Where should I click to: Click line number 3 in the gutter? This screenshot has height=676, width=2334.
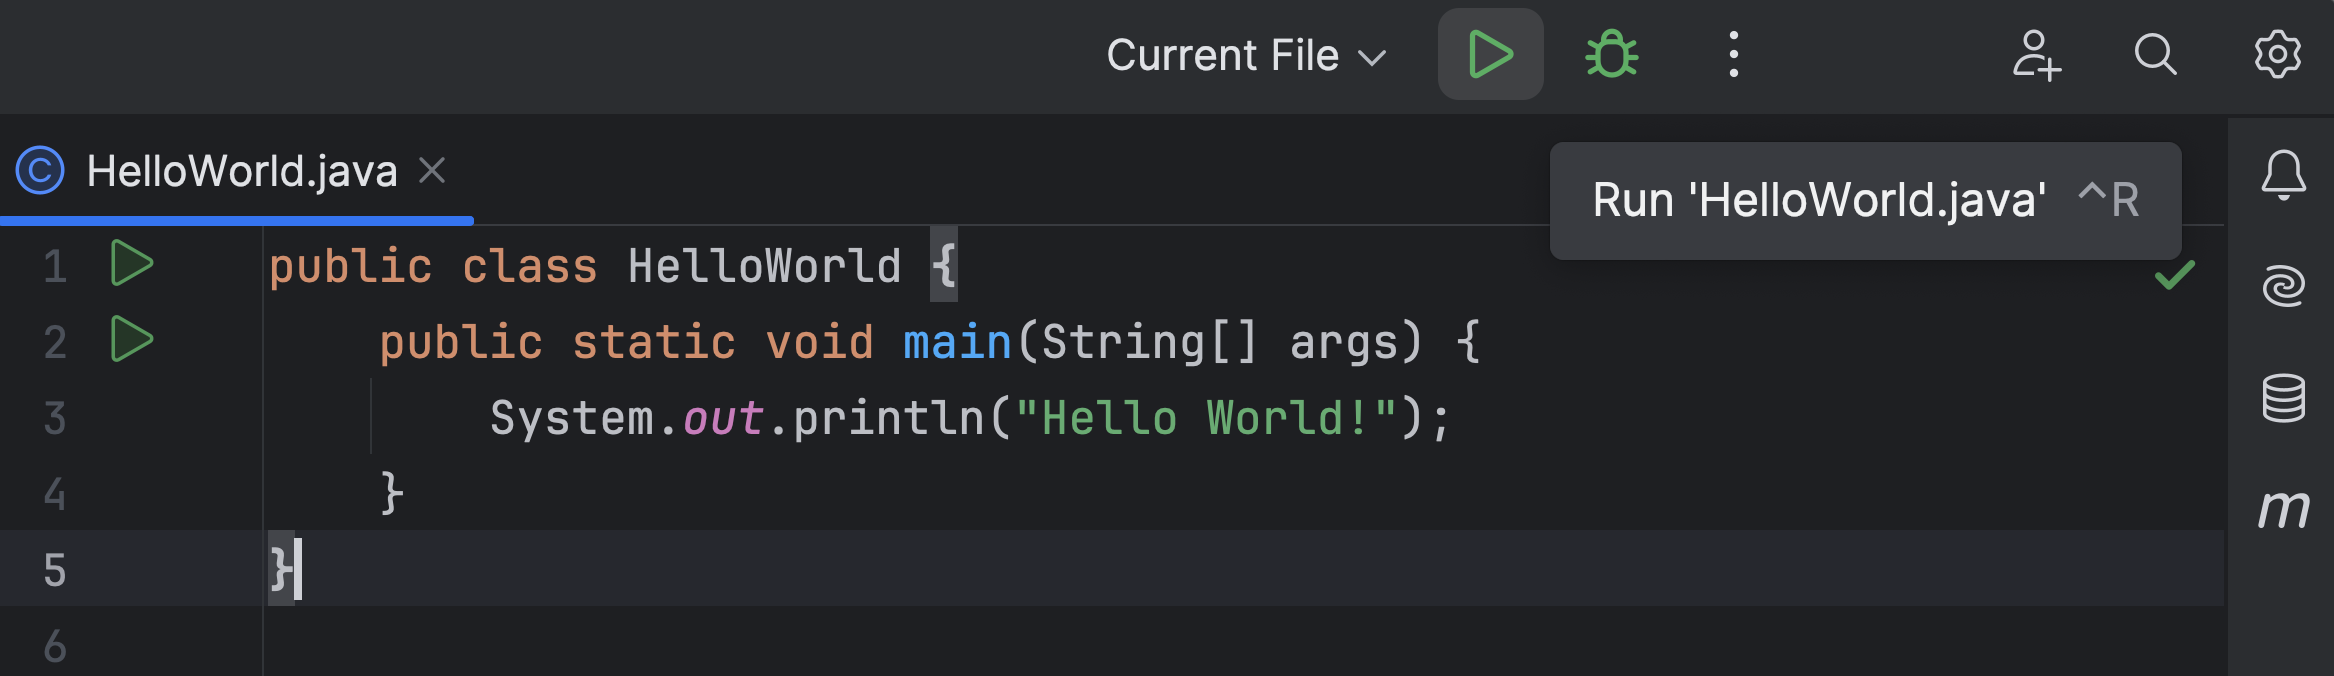55,418
